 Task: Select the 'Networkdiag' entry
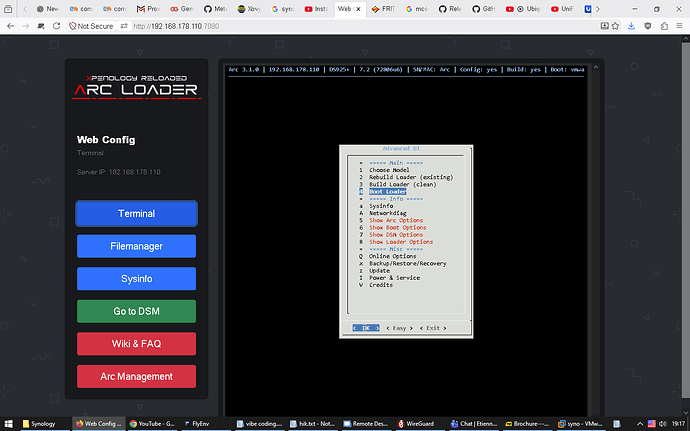[388, 213]
